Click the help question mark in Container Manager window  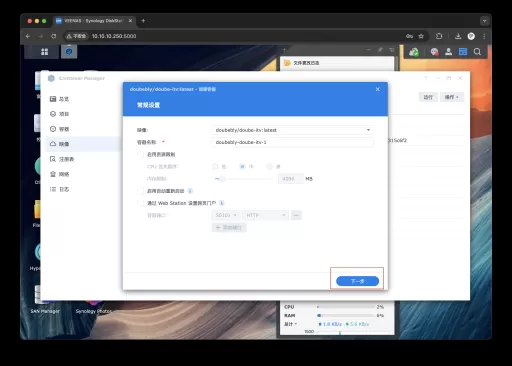point(426,78)
